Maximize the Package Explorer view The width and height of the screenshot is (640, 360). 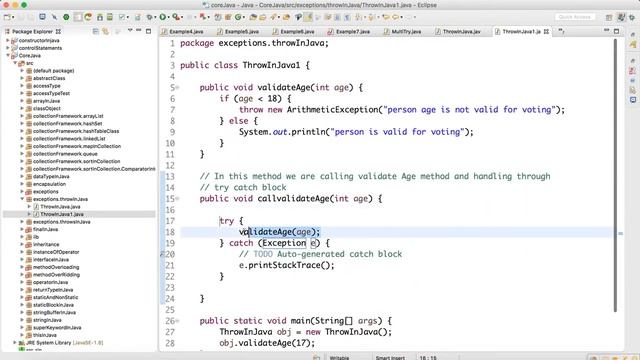149,31
